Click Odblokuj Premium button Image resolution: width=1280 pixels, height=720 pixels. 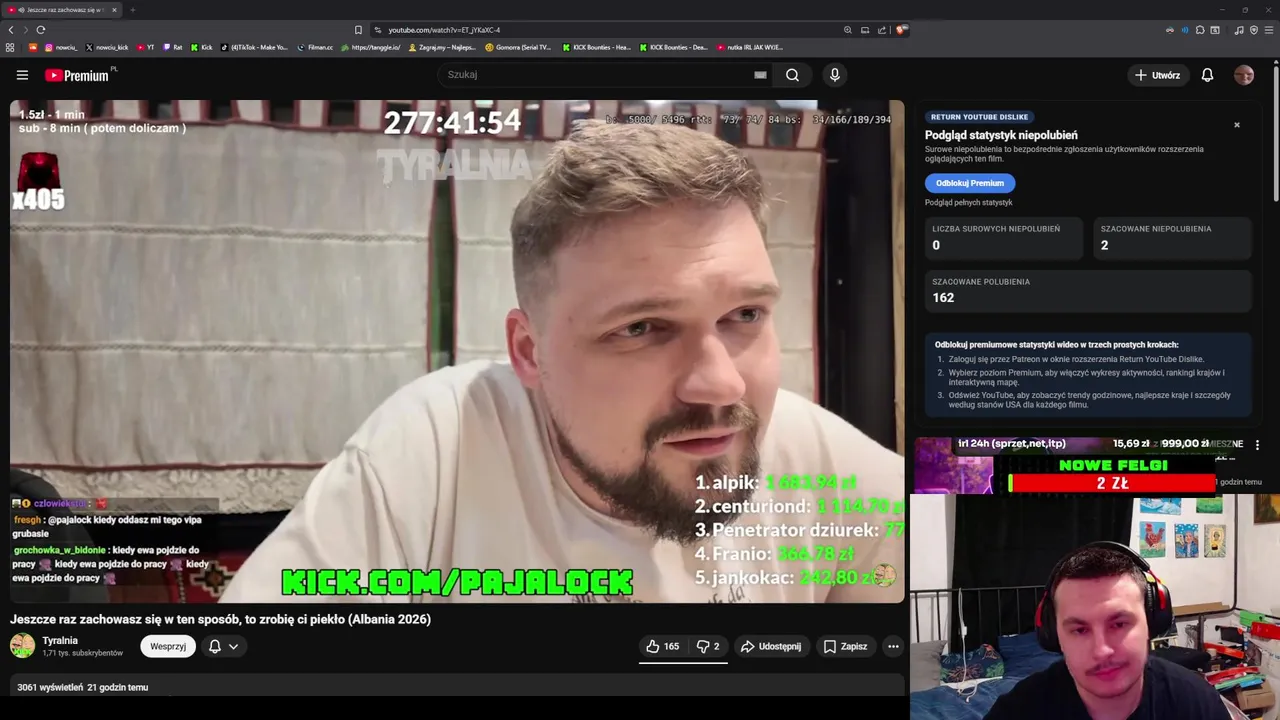point(970,183)
